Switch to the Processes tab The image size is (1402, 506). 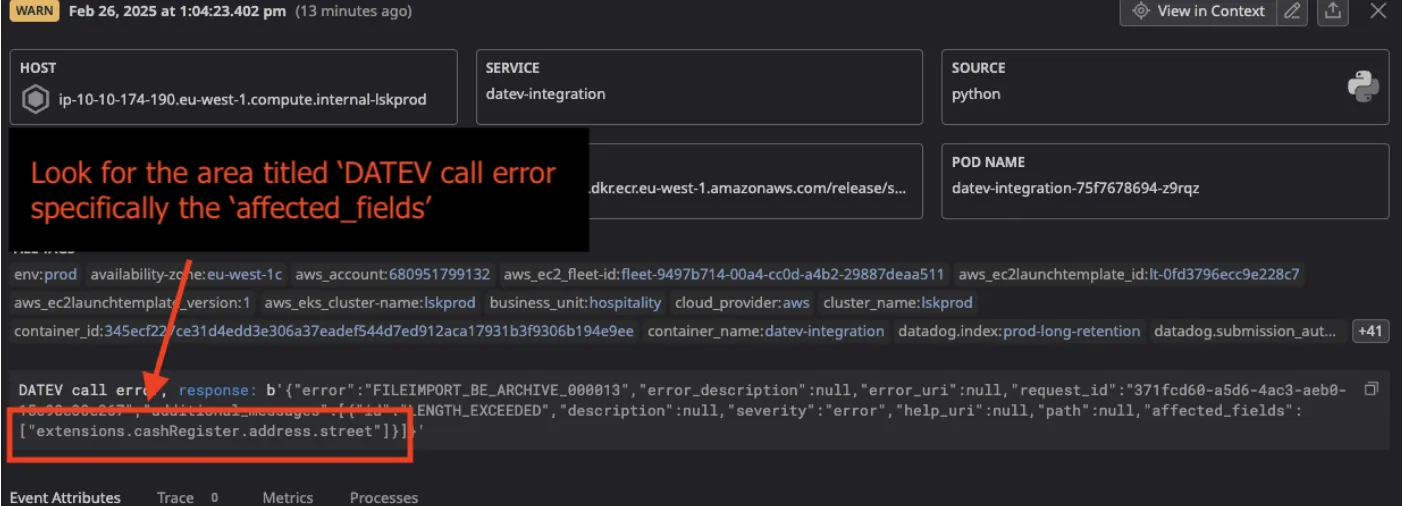[383, 497]
